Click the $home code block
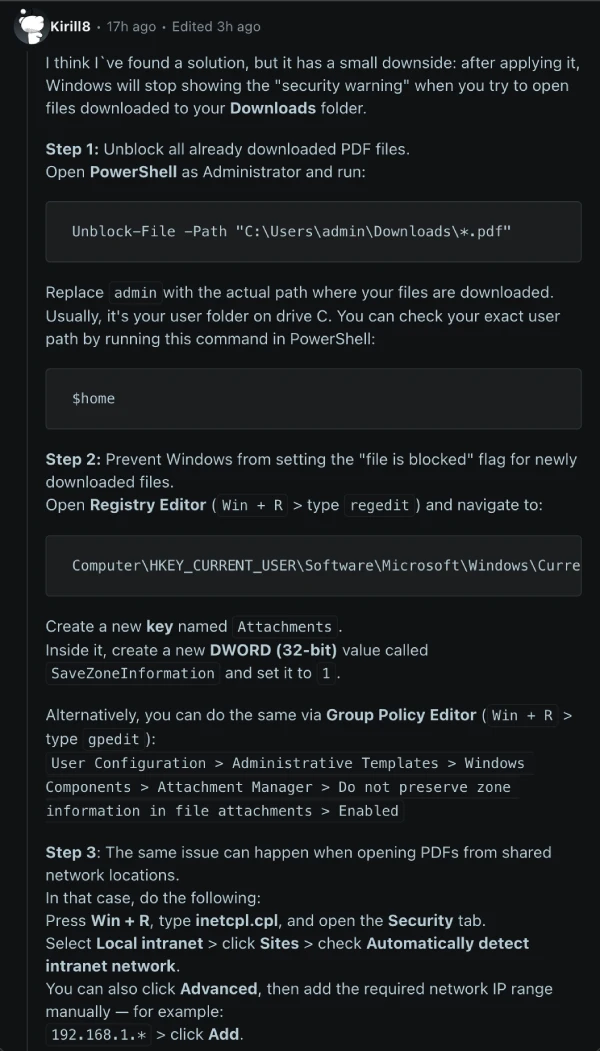600x1051 pixels. (313, 398)
